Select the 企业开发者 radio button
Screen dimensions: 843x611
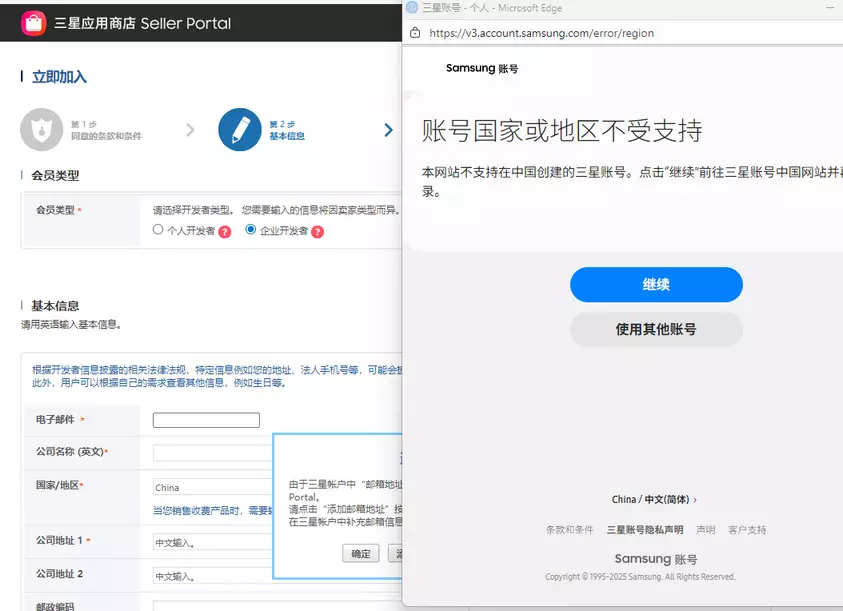[250, 230]
